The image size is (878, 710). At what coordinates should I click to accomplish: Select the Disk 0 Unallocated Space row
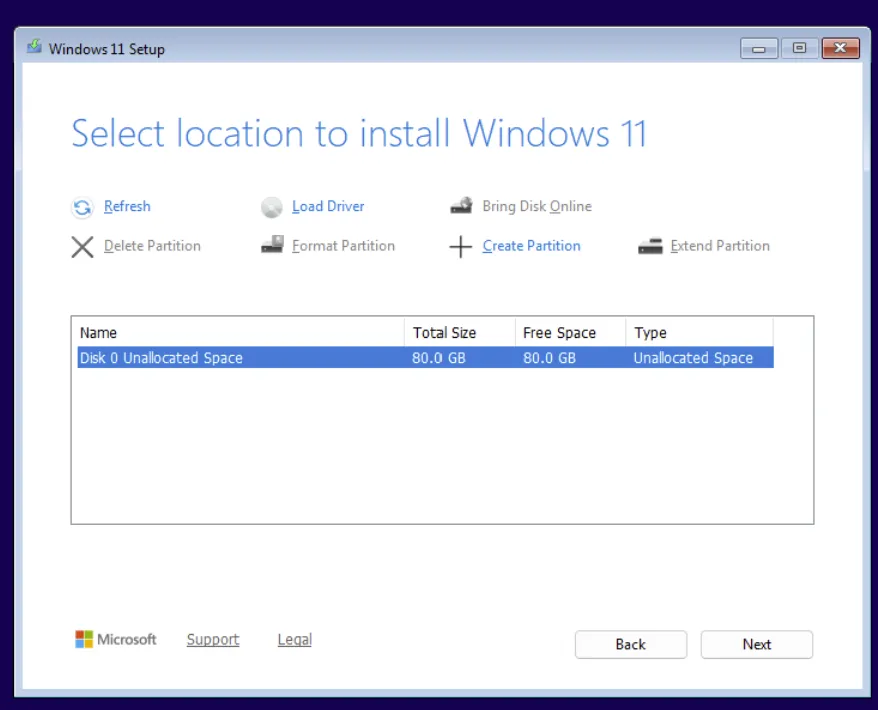(426, 358)
